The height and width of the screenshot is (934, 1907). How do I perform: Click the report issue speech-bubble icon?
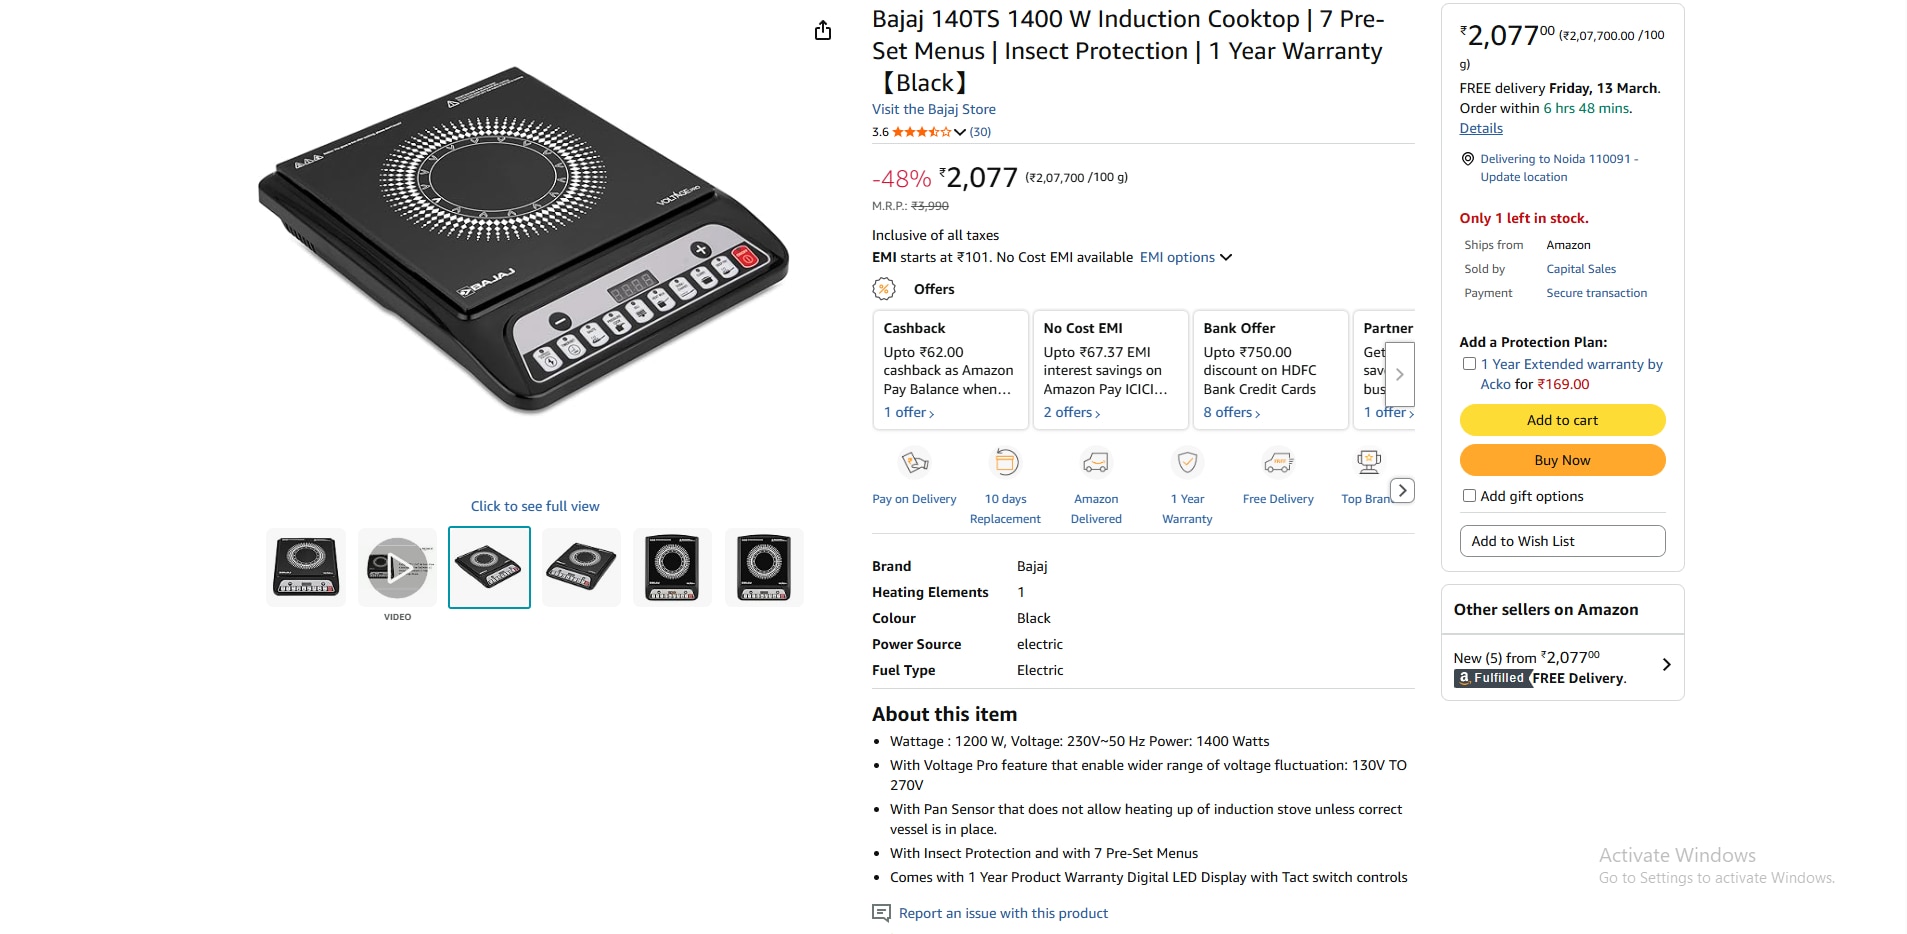[x=881, y=913]
